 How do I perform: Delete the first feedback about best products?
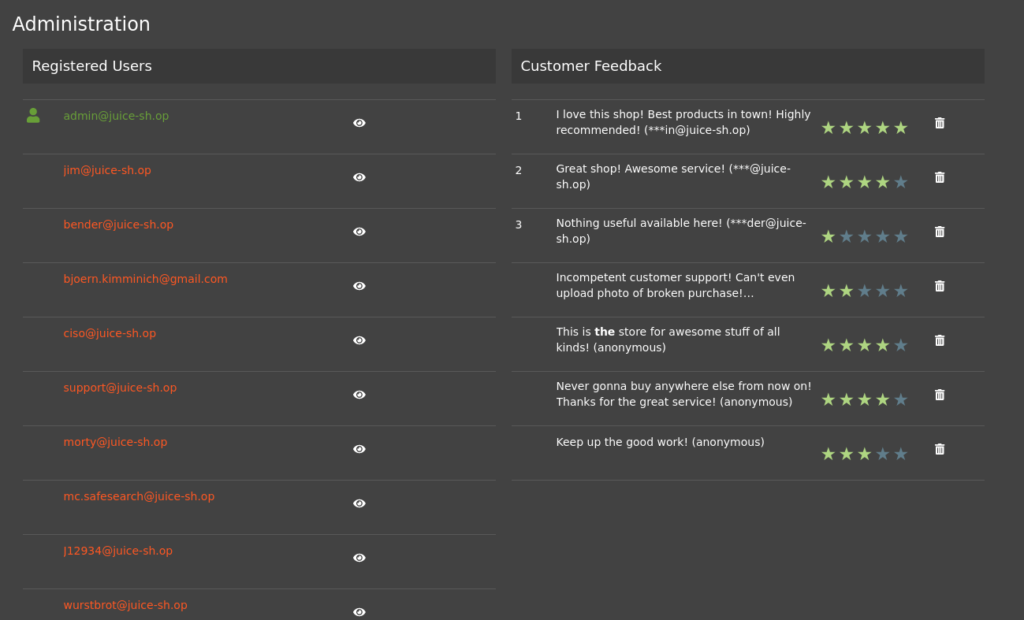click(939, 123)
